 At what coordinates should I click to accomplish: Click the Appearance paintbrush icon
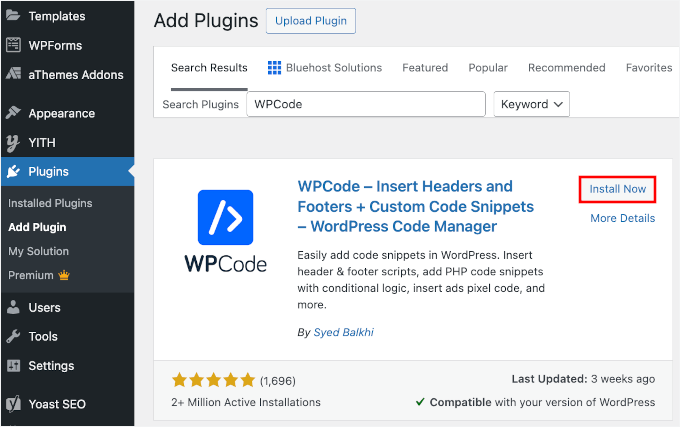coord(13,113)
